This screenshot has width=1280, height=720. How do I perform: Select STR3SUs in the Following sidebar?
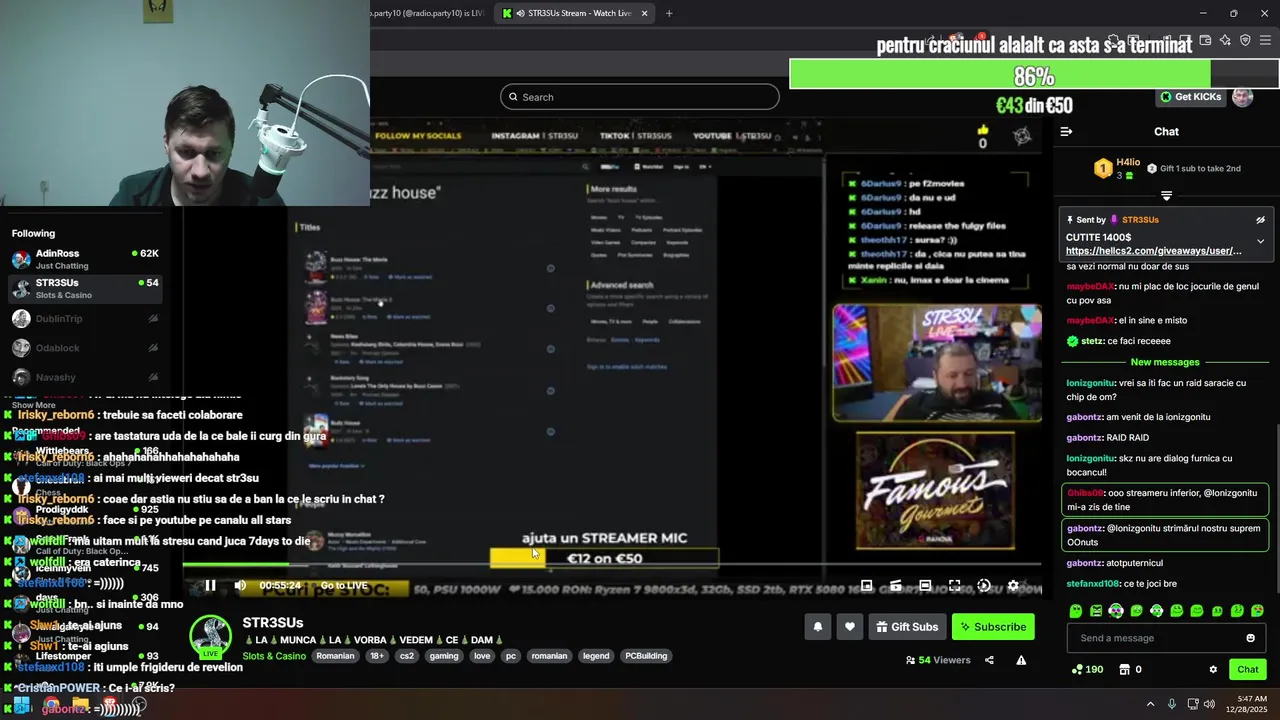(85, 289)
